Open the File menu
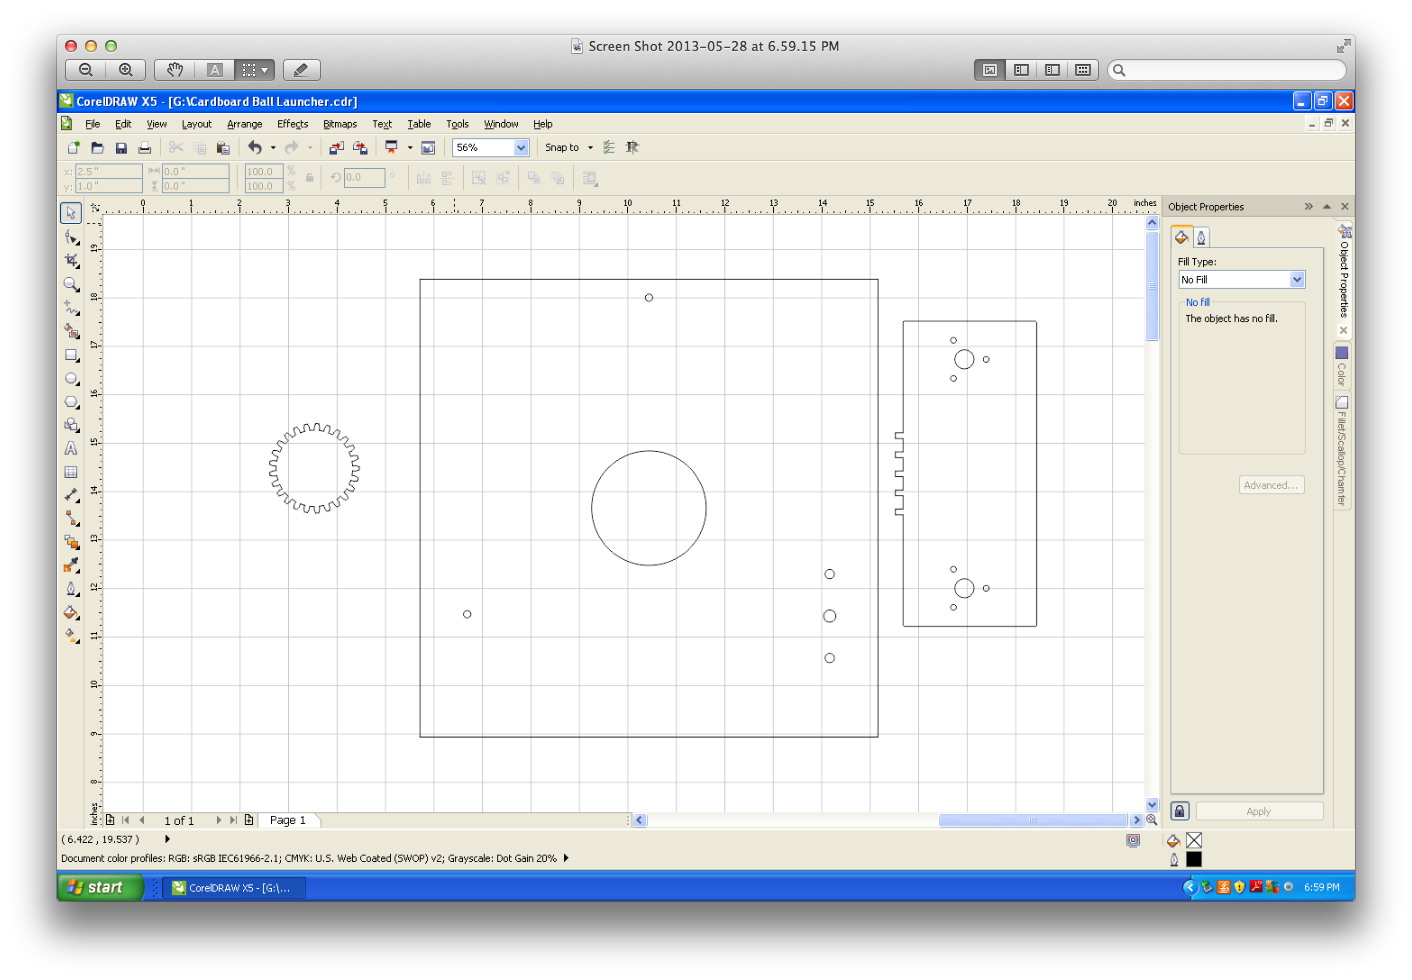Screen dimensions: 1412x980 coord(92,124)
